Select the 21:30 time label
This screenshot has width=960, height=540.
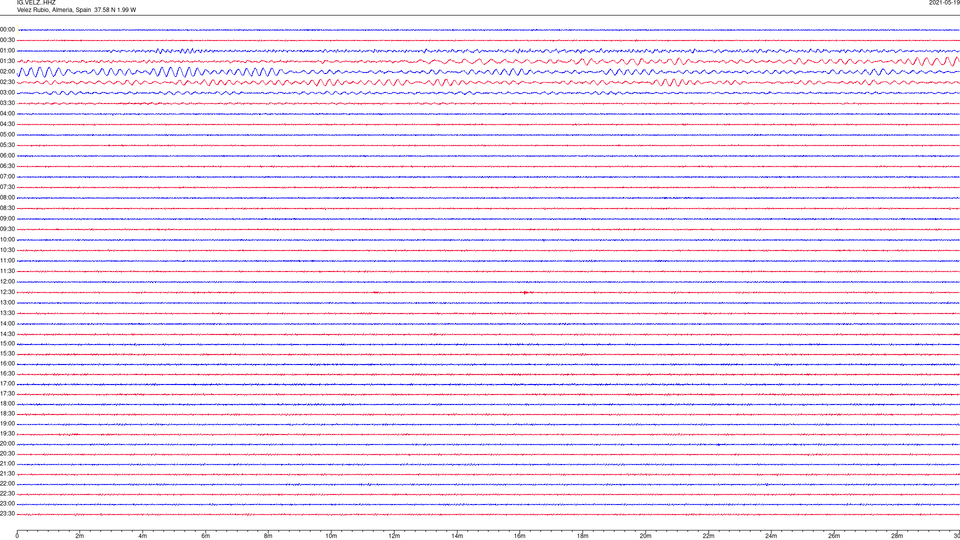pyautogui.click(x=7, y=474)
